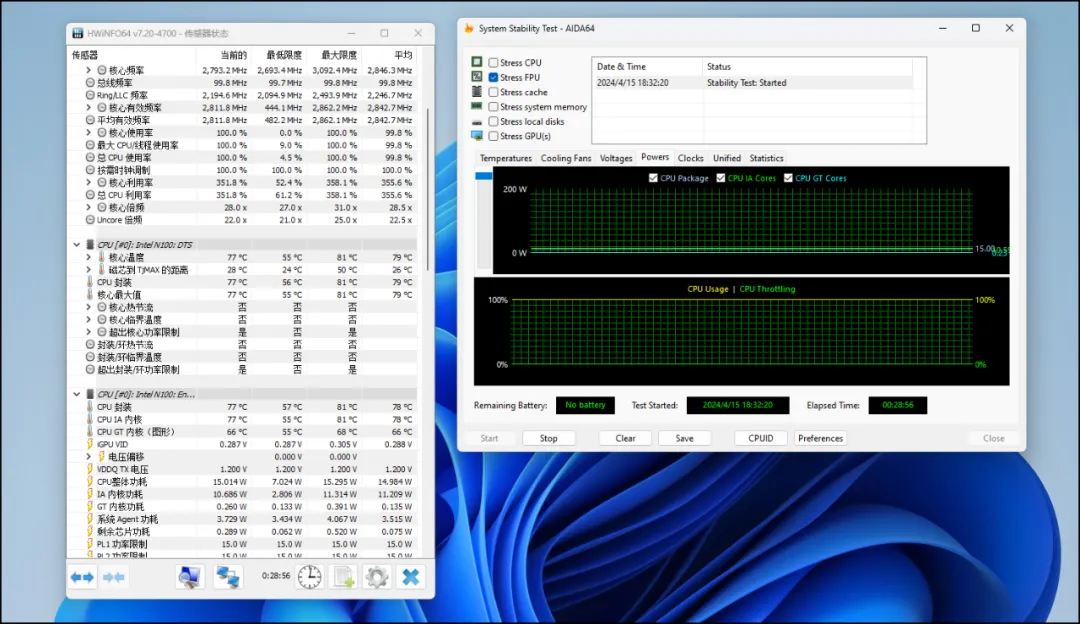Uncheck CPU IA Cores graph checkbox
The height and width of the screenshot is (624, 1080).
720,178
